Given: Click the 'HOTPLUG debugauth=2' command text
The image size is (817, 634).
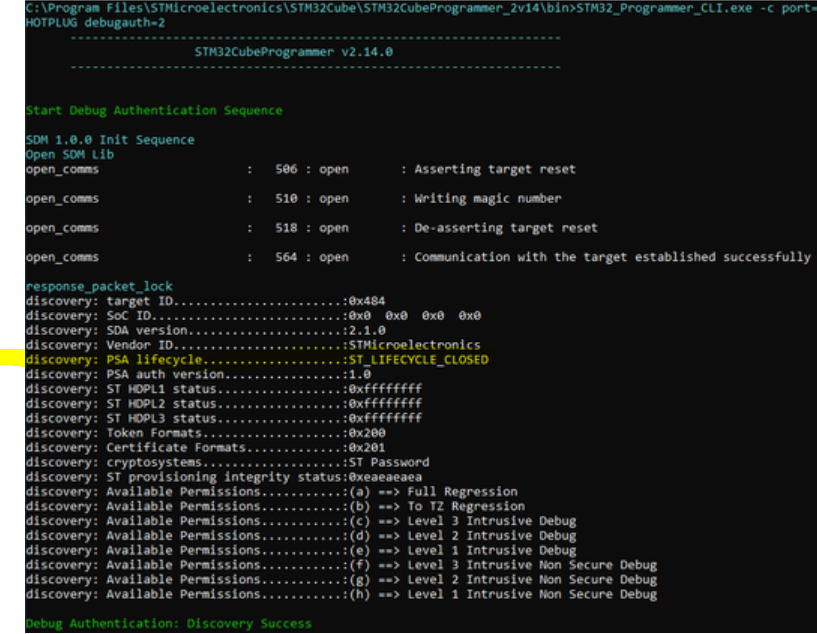Looking at the screenshot, I should [x=95, y=23].
